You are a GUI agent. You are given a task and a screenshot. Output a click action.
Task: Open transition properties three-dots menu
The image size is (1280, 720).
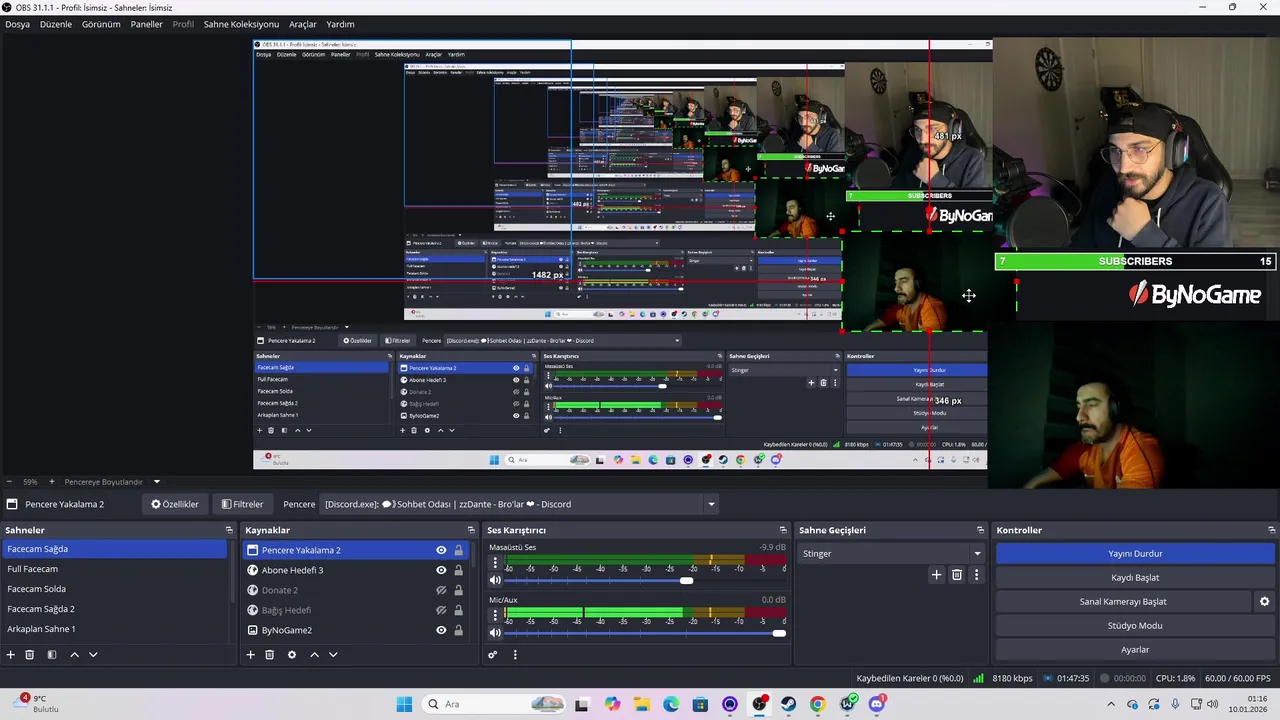pyautogui.click(x=976, y=574)
